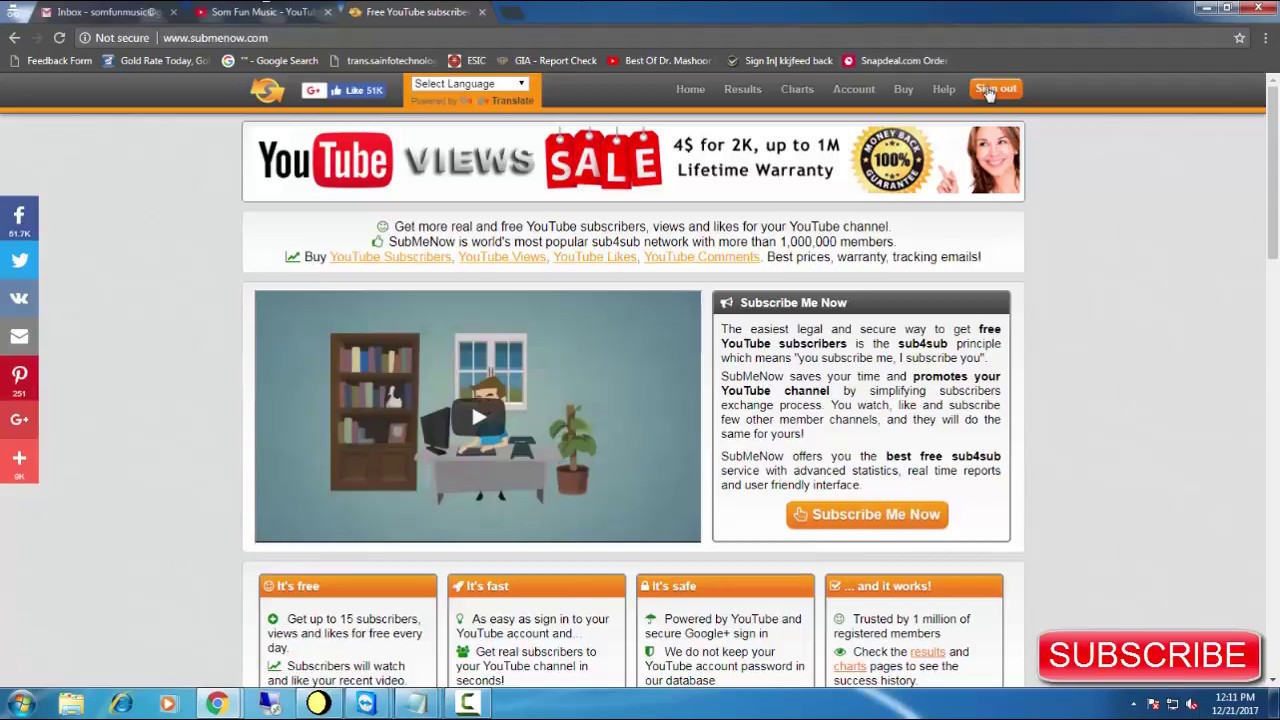Image resolution: width=1280 pixels, height=720 pixels.
Task: Close the Free YouTube subscribers tab
Action: point(482,12)
